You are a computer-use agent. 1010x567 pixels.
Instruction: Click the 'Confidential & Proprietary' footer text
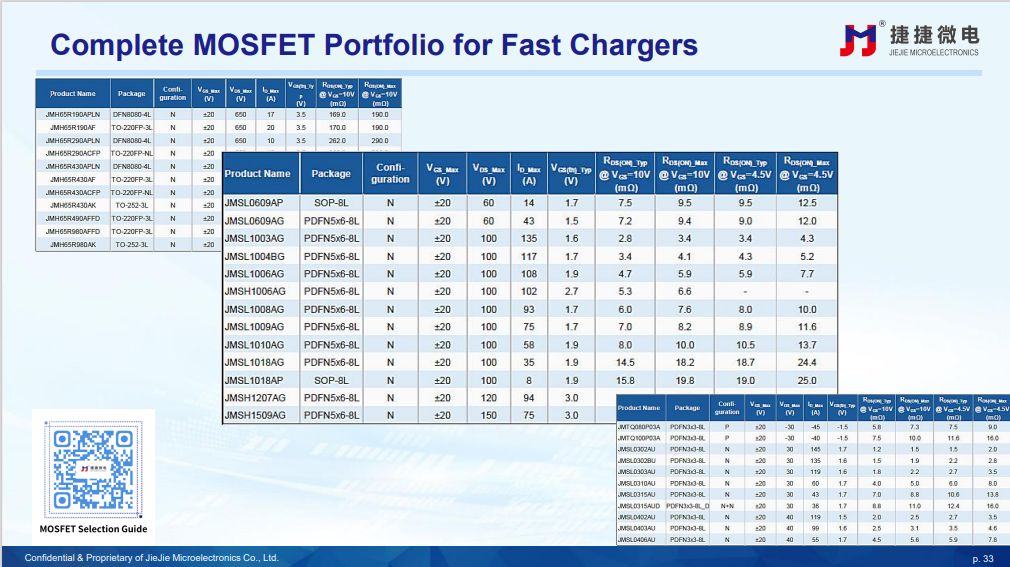tap(151, 558)
